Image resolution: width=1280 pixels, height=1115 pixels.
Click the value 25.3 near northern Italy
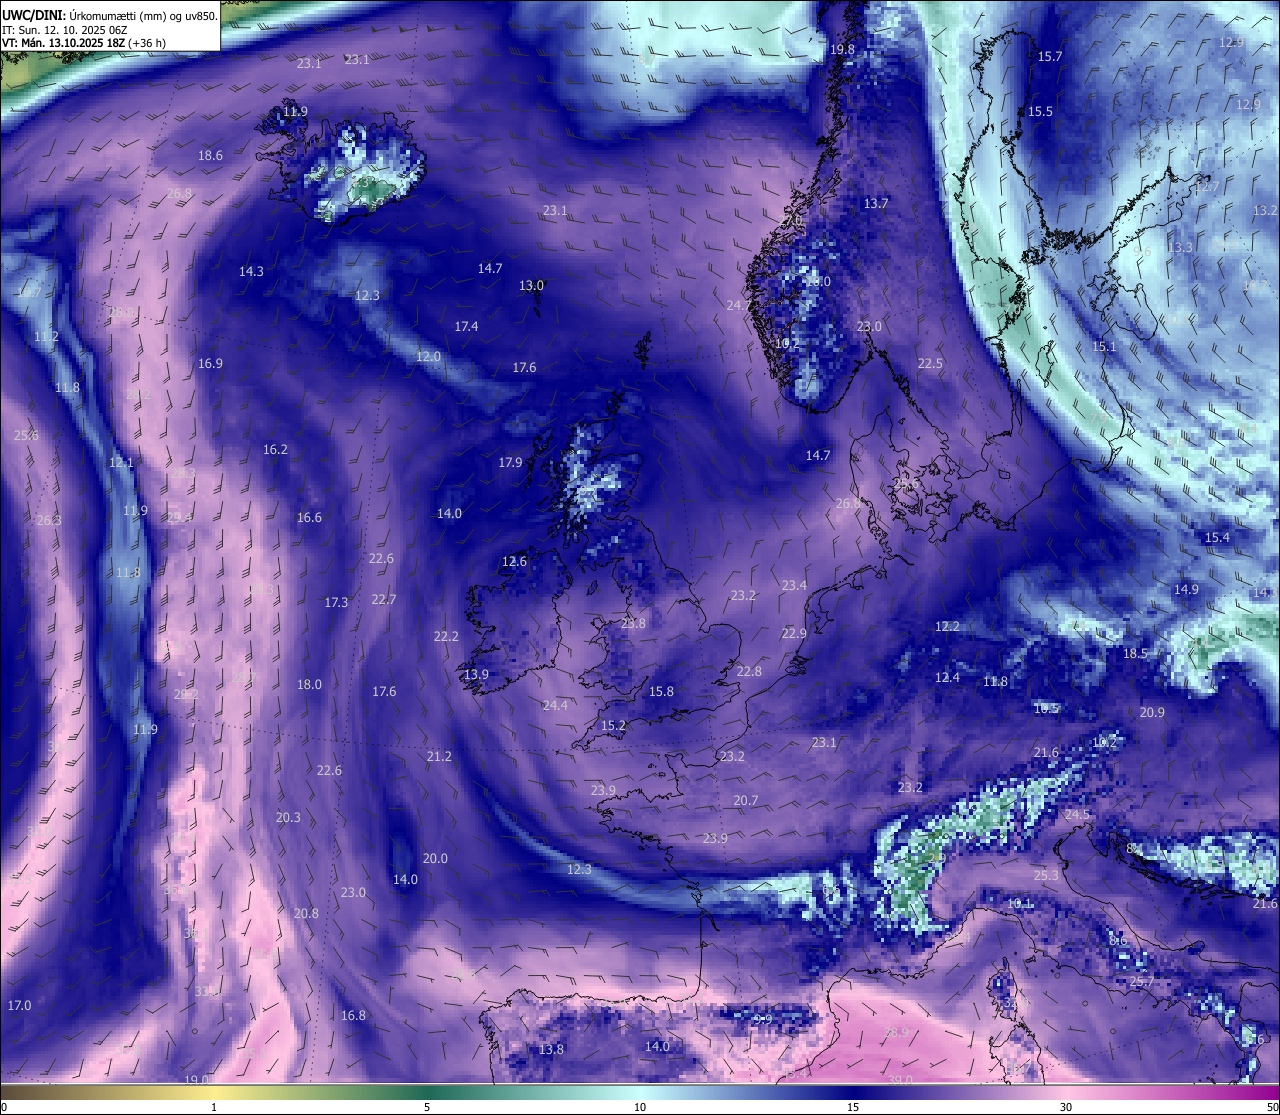click(x=1046, y=876)
